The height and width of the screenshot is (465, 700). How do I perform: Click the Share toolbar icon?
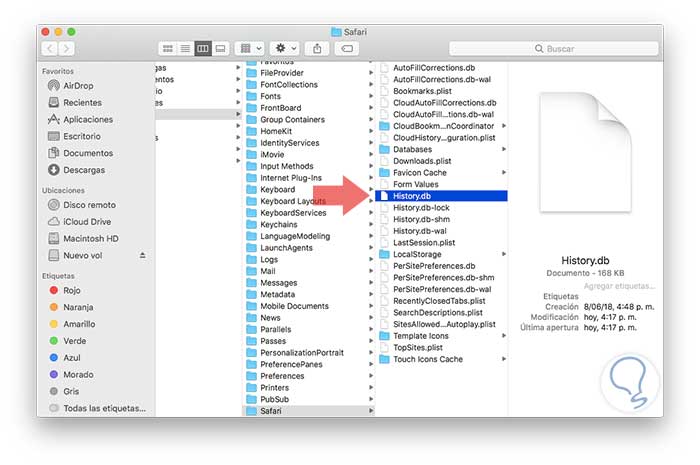pyautogui.click(x=317, y=49)
